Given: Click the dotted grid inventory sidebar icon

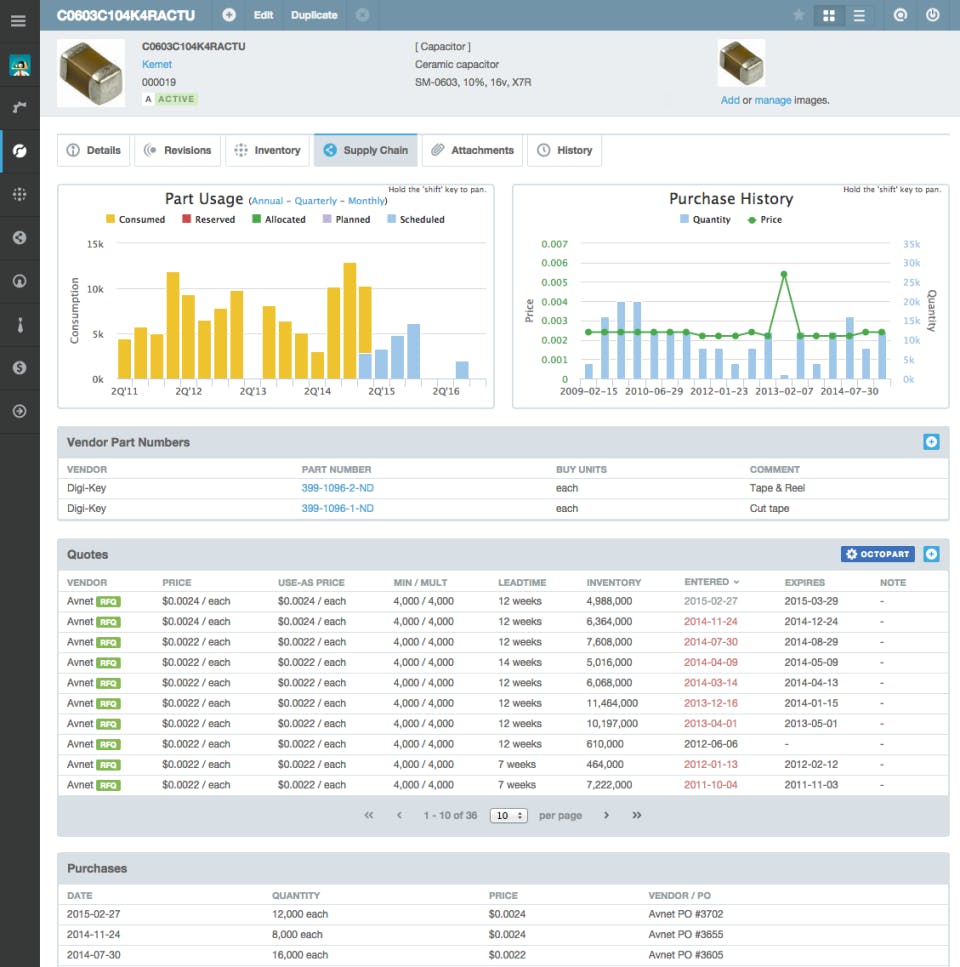Looking at the screenshot, I should coord(19,195).
